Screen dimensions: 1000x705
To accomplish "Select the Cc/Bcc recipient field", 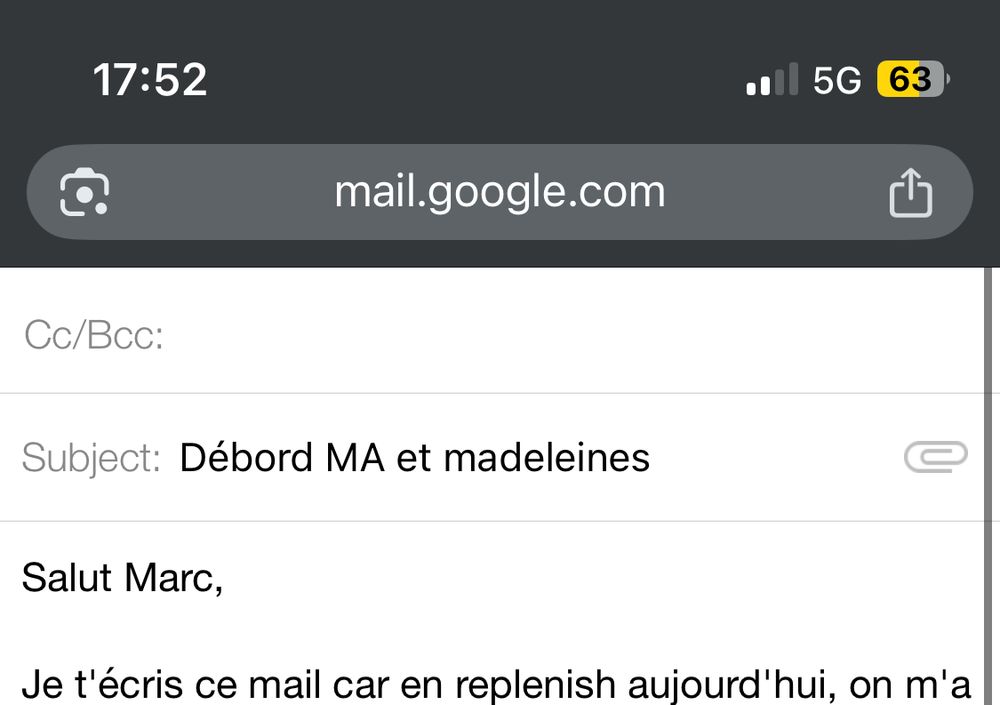I will point(500,337).
